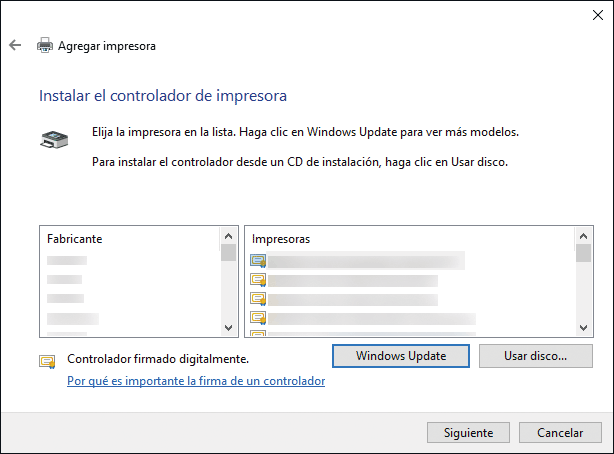Click Siguiente to continue
The width and height of the screenshot is (614, 454).
(461, 433)
